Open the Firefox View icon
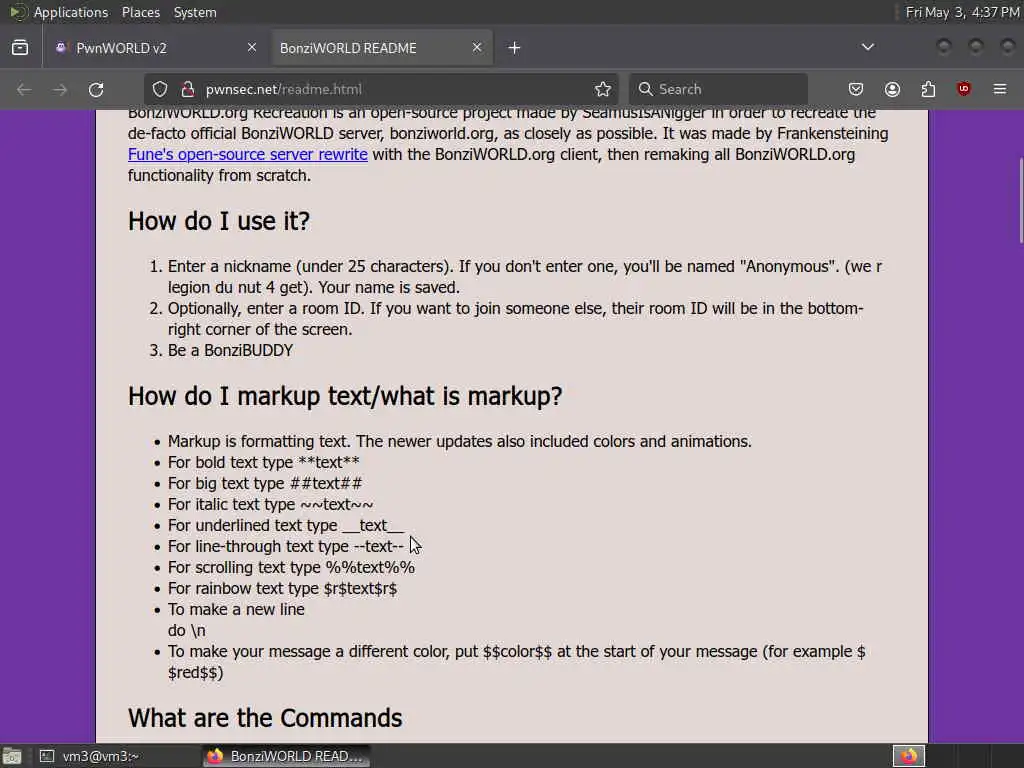1024x768 pixels. coord(20,48)
